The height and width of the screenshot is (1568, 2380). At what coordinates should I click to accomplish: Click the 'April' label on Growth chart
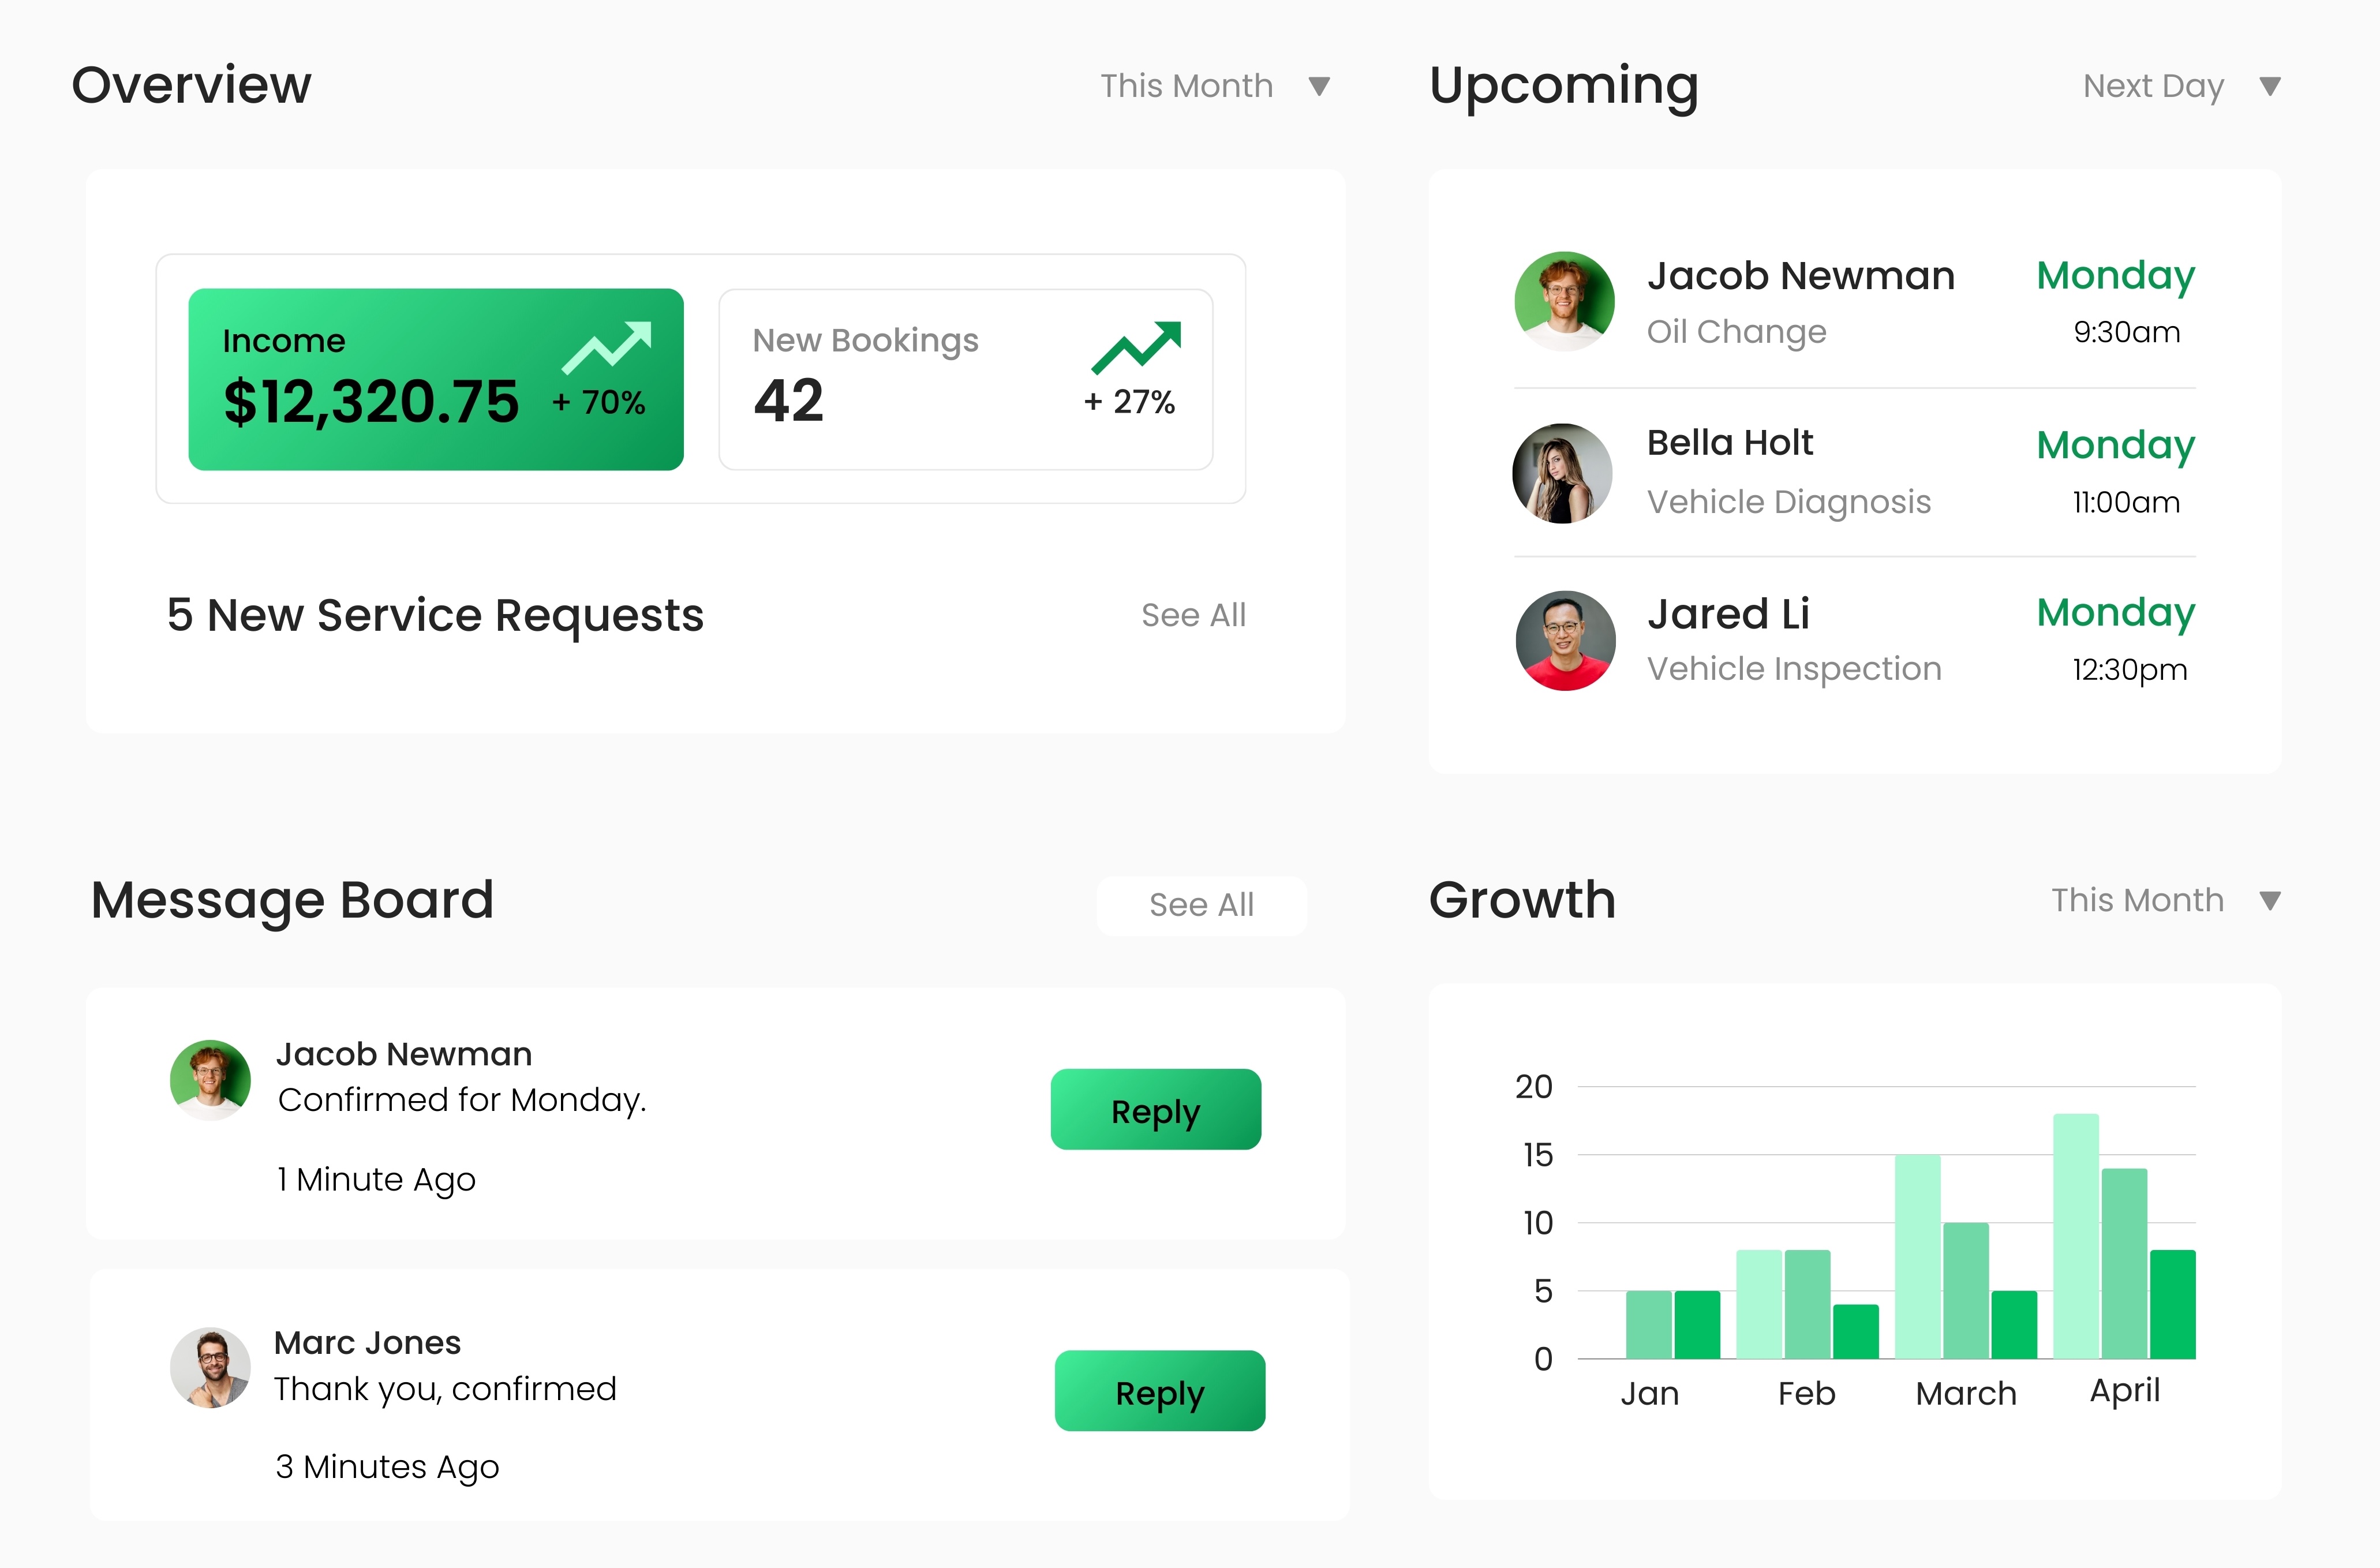[x=2125, y=1392]
